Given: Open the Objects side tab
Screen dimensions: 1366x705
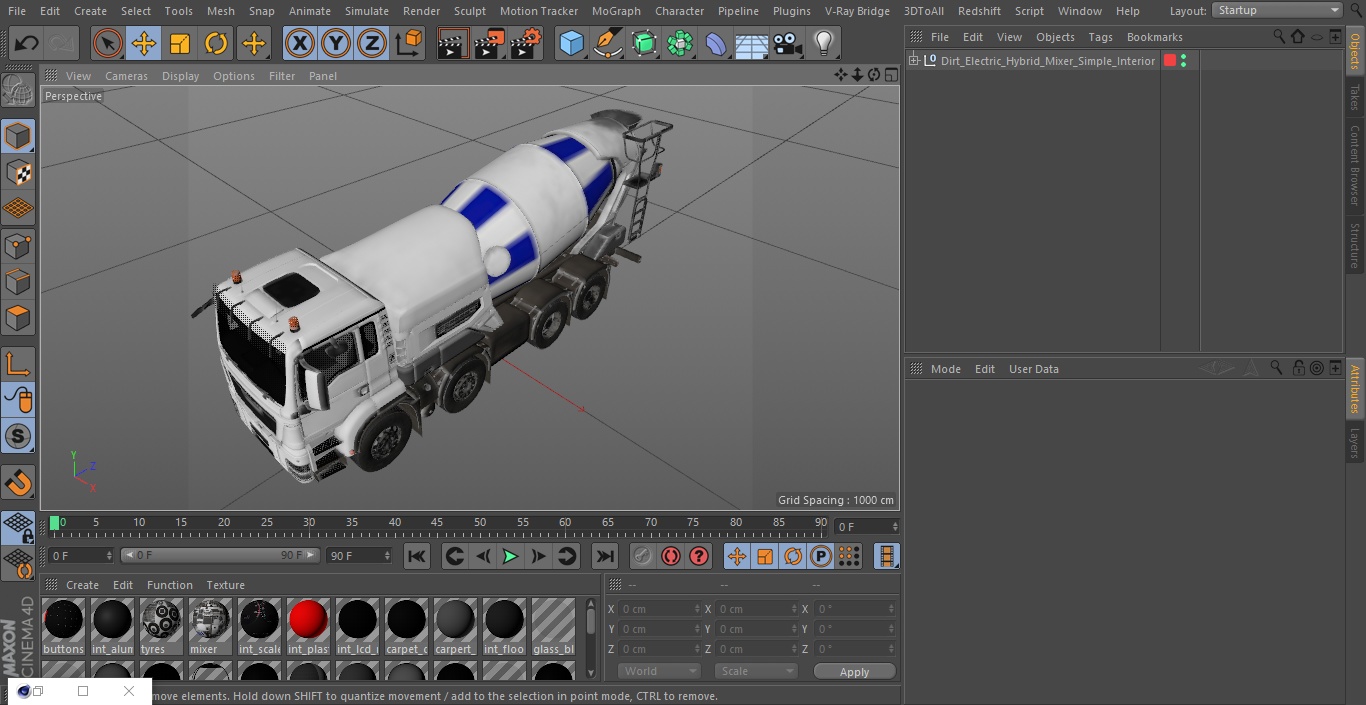Looking at the screenshot, I should coord(1355,51).
